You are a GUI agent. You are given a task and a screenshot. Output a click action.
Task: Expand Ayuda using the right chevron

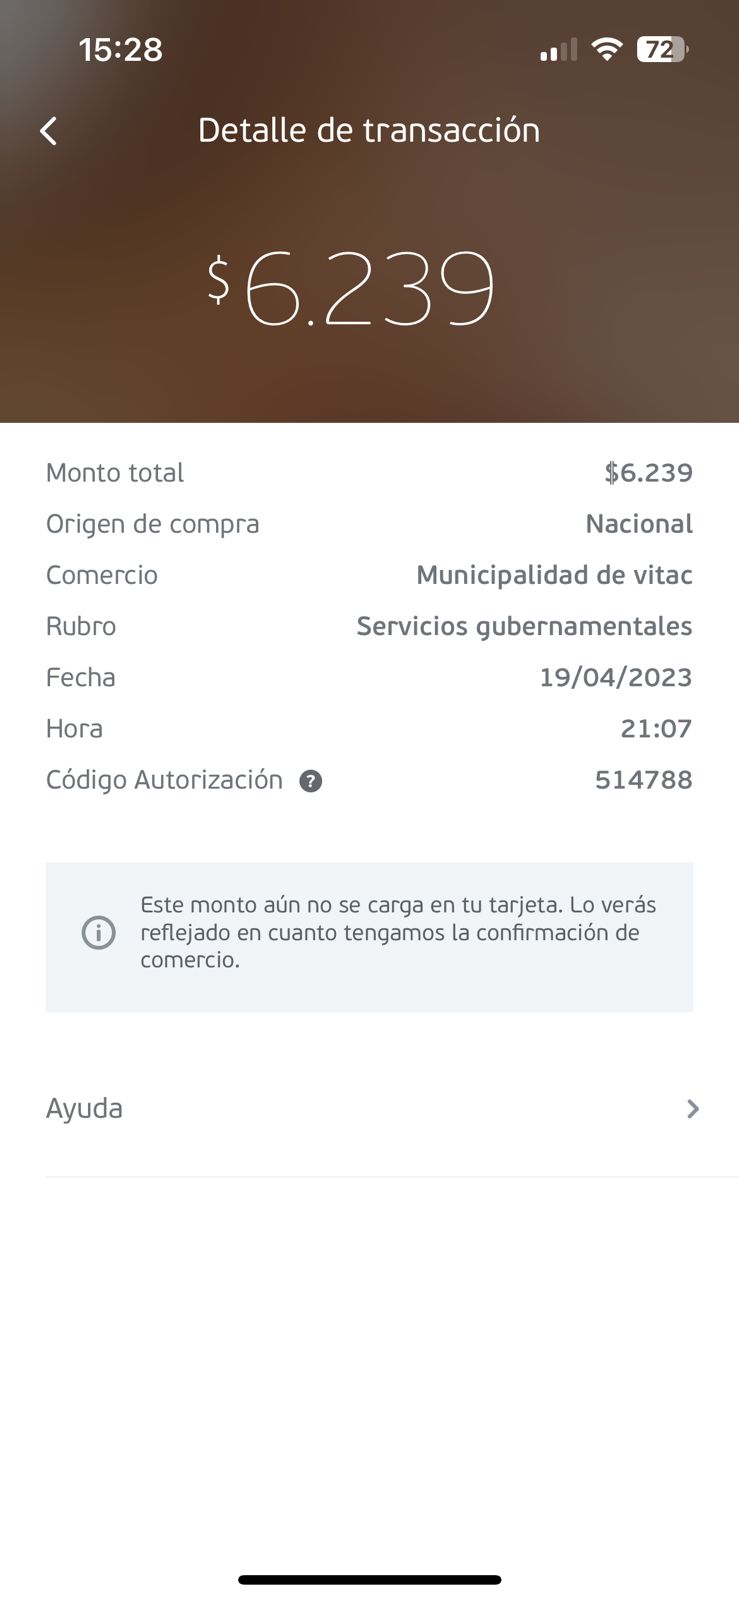692,1109
